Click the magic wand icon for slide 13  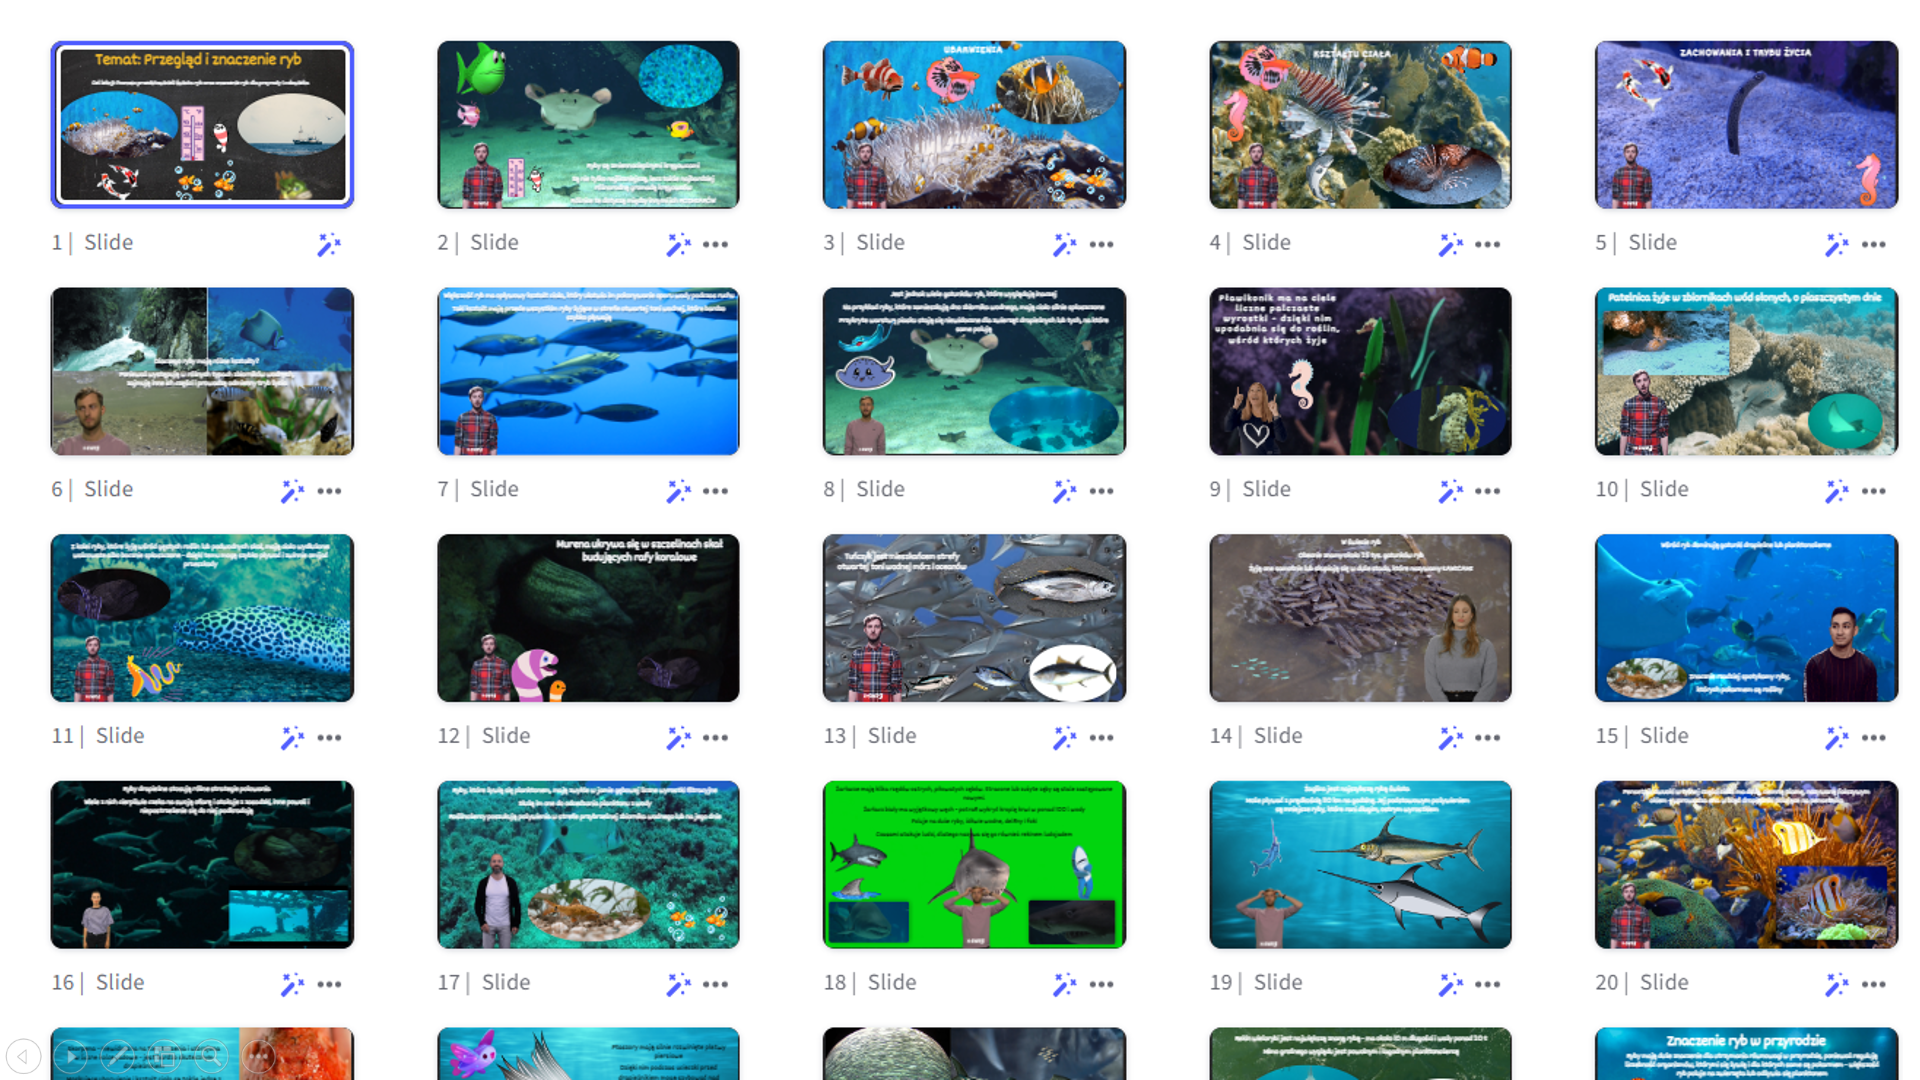coord(1064,738)
